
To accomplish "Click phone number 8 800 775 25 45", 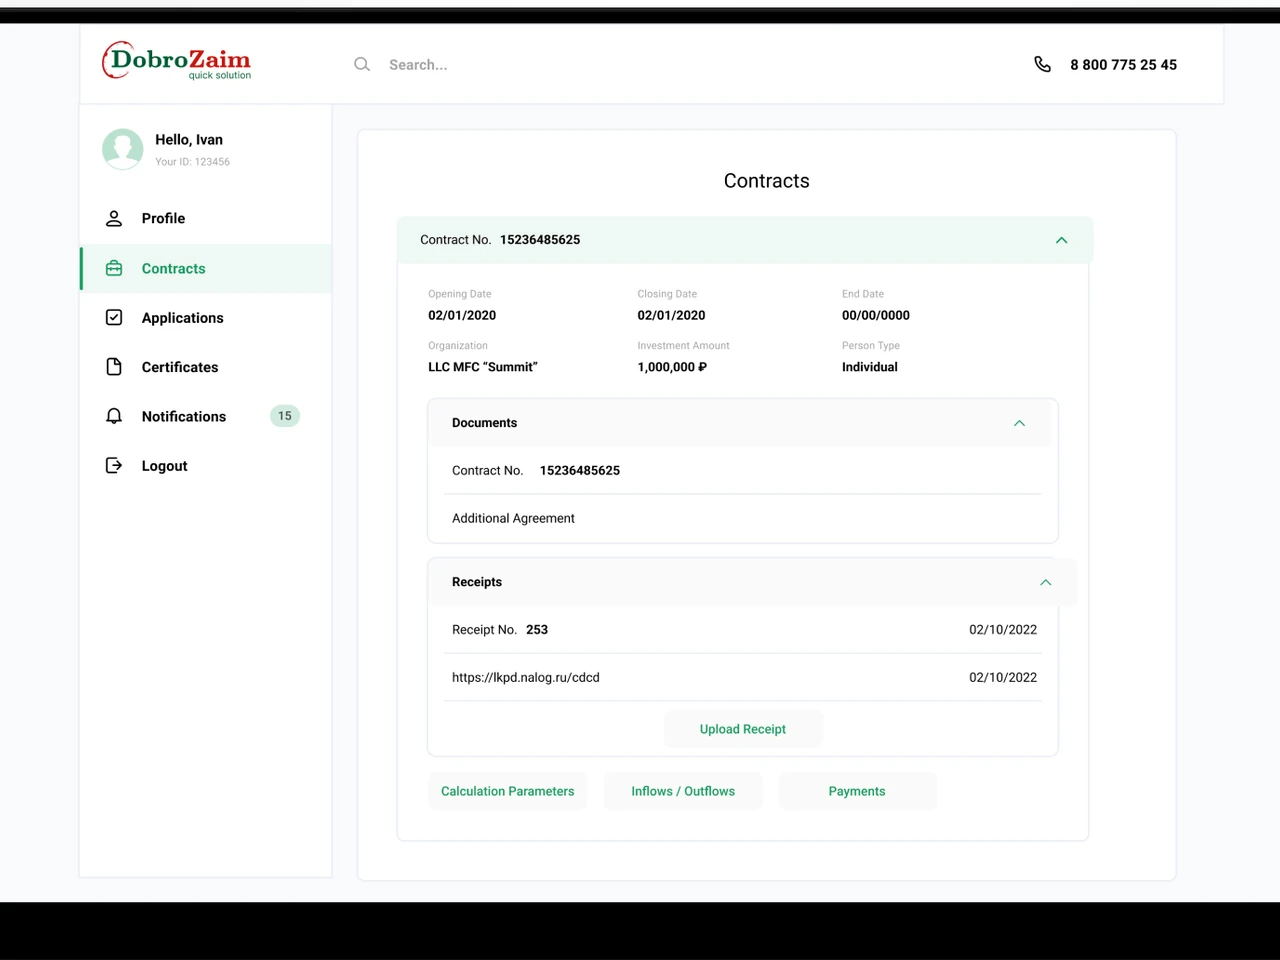I will click(1123, 64).
